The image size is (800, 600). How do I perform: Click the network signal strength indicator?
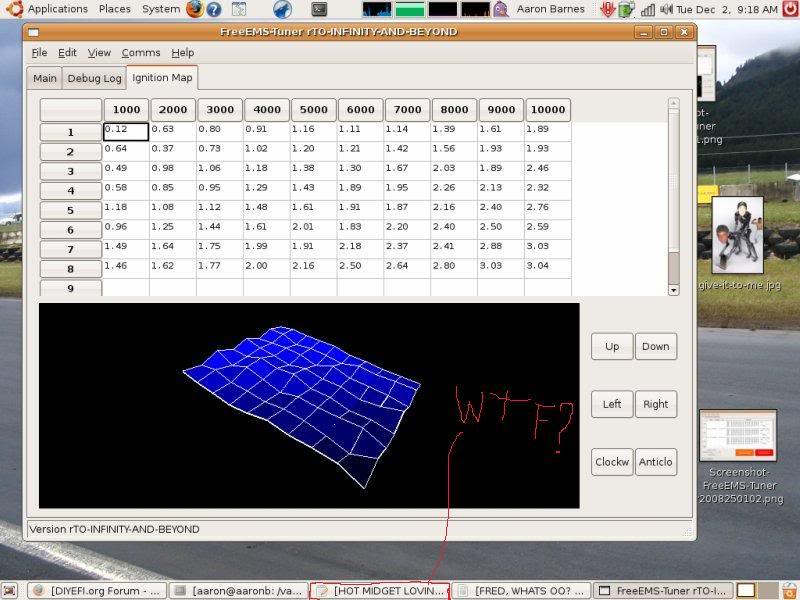(648, 10)
